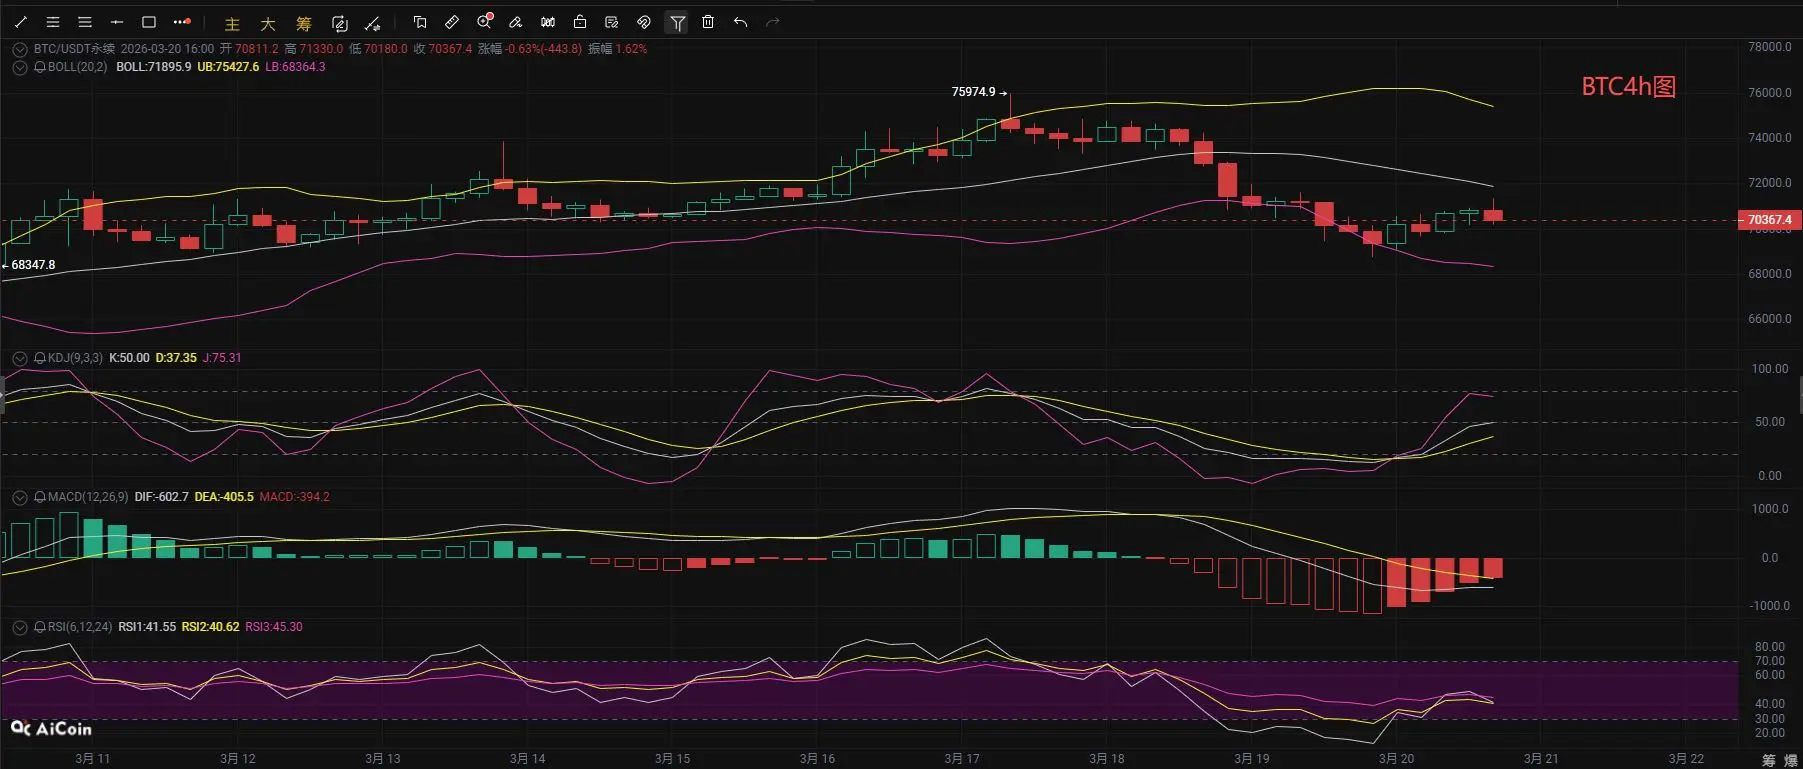1803x769 pixels.
Task: Undo the last action with the arrow
Action: [740, 22]
